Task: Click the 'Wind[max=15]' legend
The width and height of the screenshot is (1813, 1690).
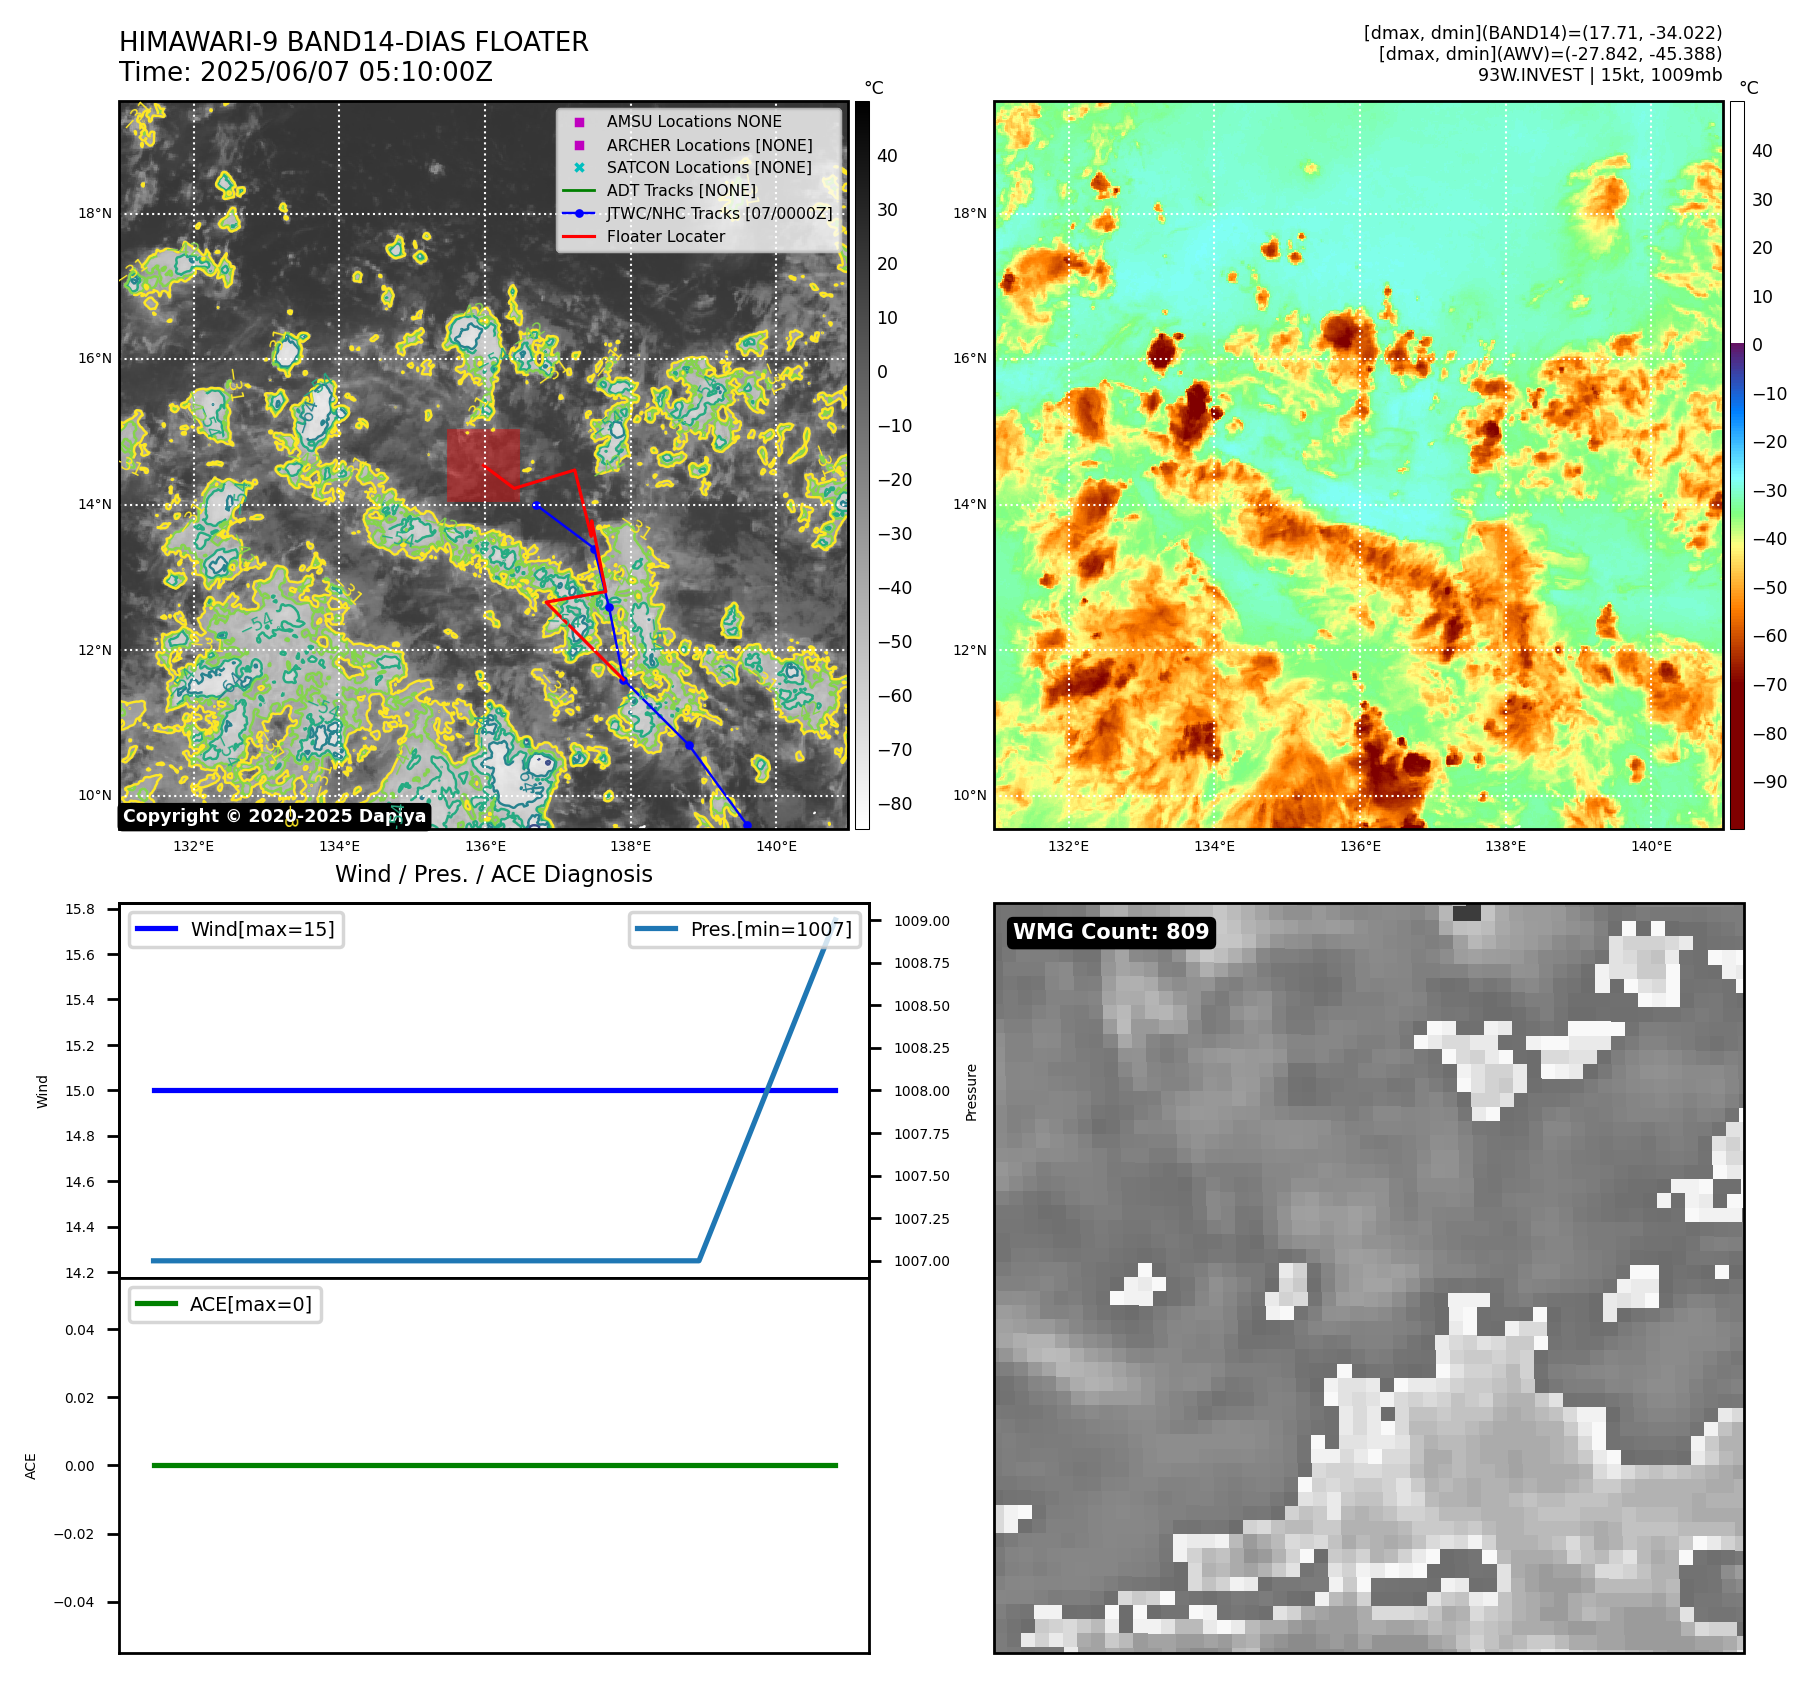Action: 236,929
